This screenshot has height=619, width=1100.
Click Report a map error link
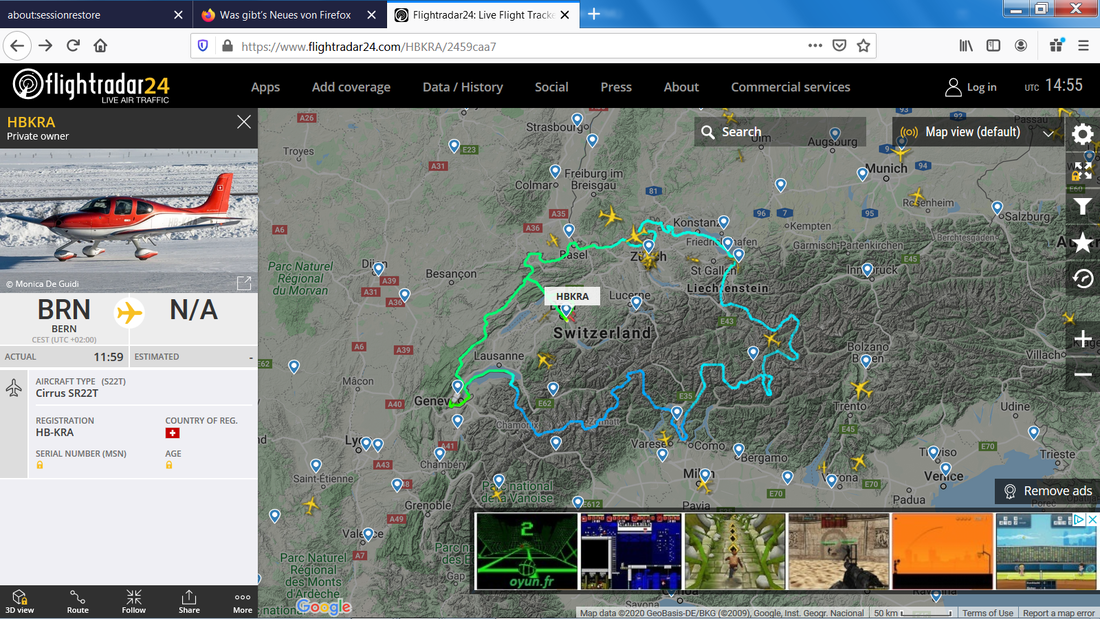point(1059,613)
